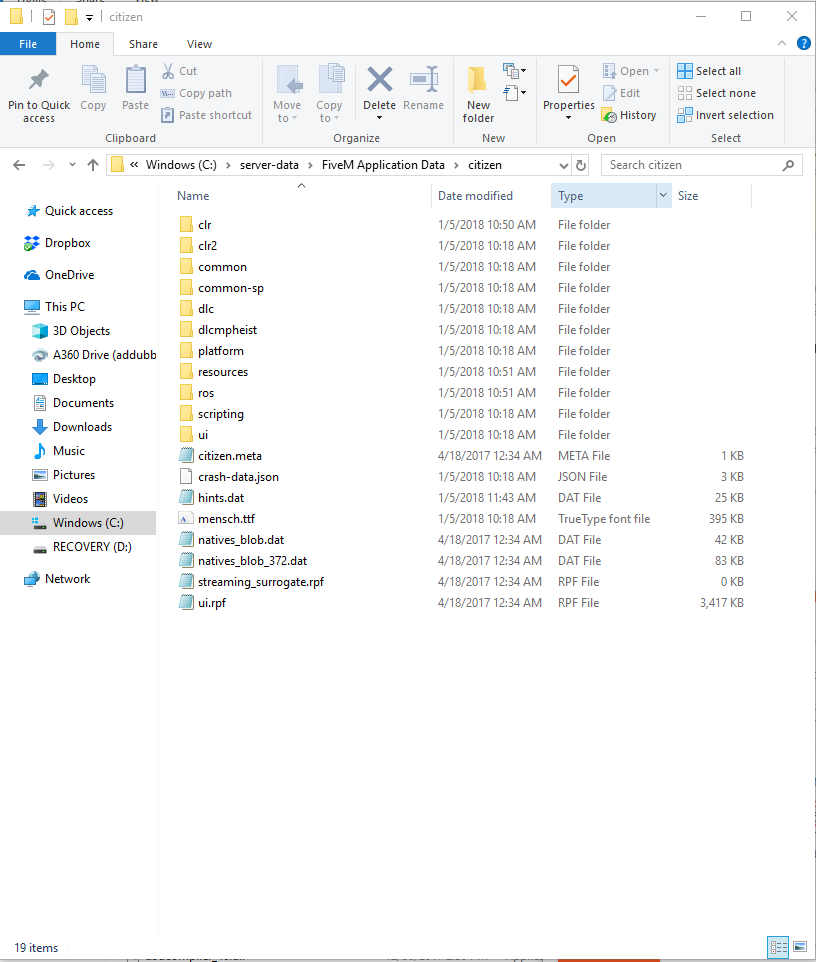
Task: Click Select none in the ribbon
Action: pos(717,93)
